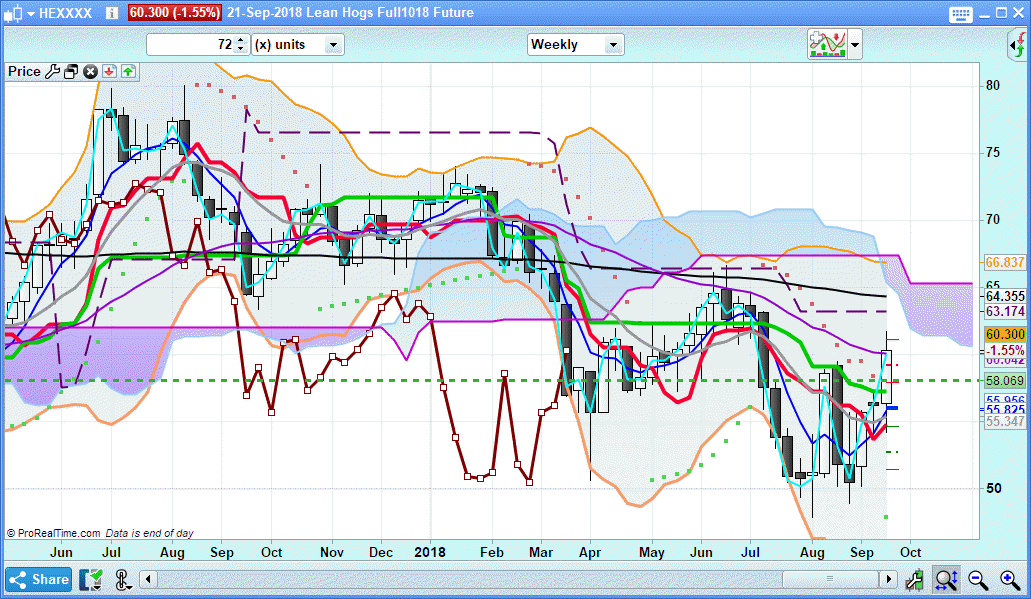Decrease the units value with the down stepper

pyautogui.click(x=241, y=49)
